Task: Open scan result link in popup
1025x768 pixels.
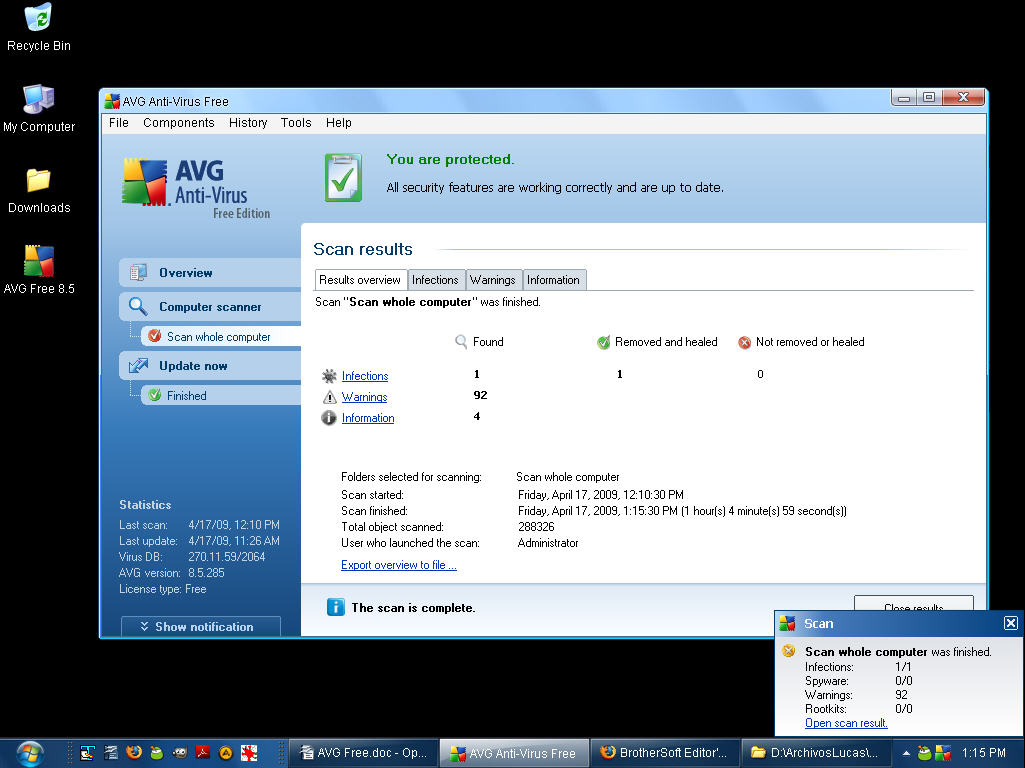Action: (x=846, y=723)
